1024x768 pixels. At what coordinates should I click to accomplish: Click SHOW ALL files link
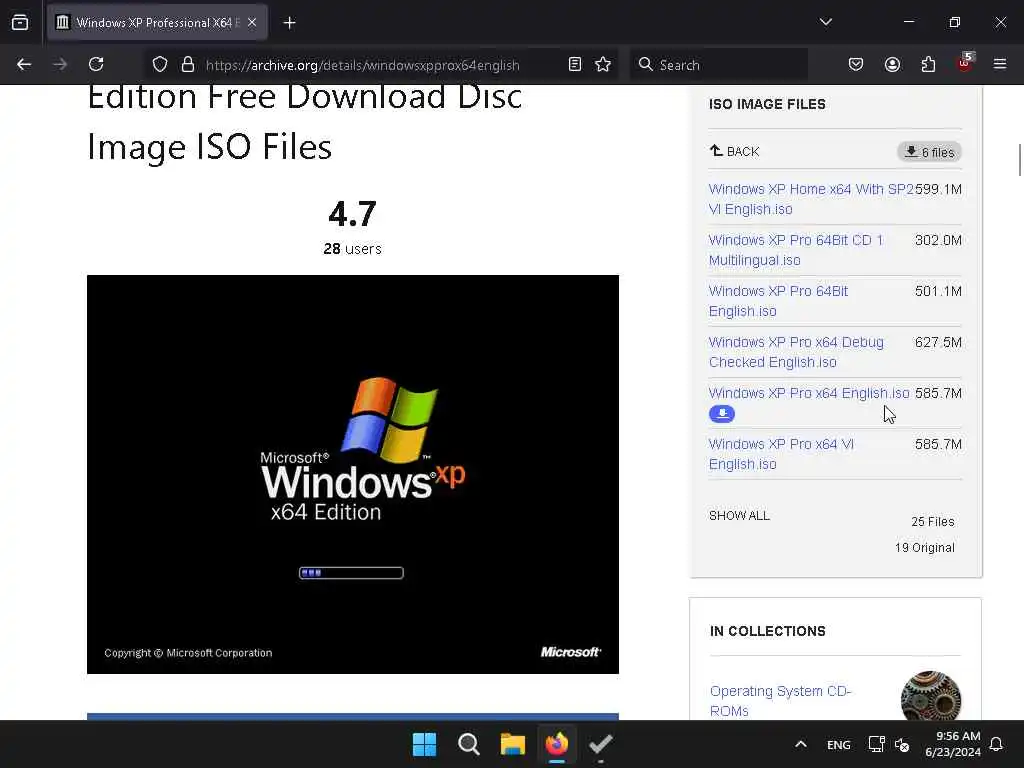click(739, 515)
